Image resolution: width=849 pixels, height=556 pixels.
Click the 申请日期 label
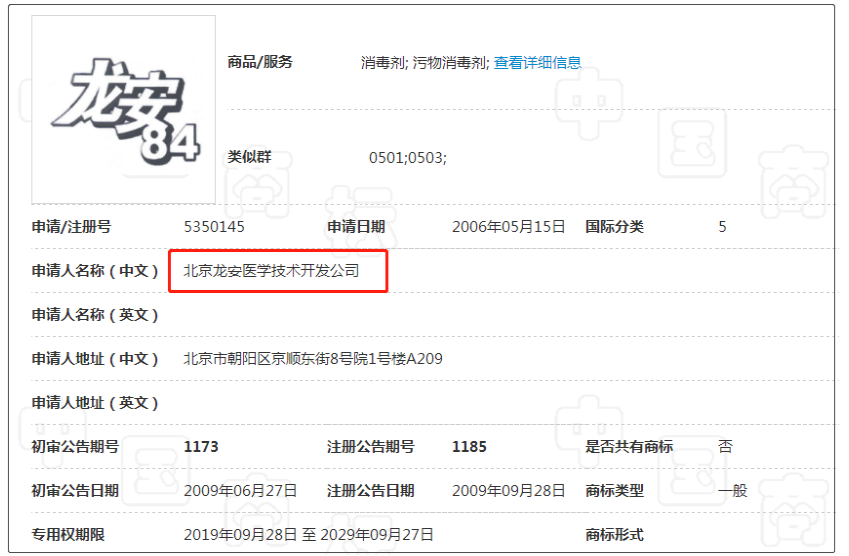coord(356,227)
